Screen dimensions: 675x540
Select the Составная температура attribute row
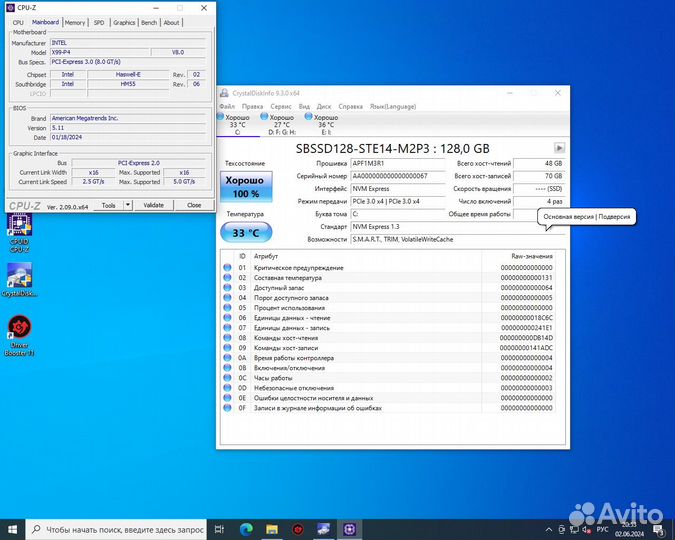(x=387, y=278)
